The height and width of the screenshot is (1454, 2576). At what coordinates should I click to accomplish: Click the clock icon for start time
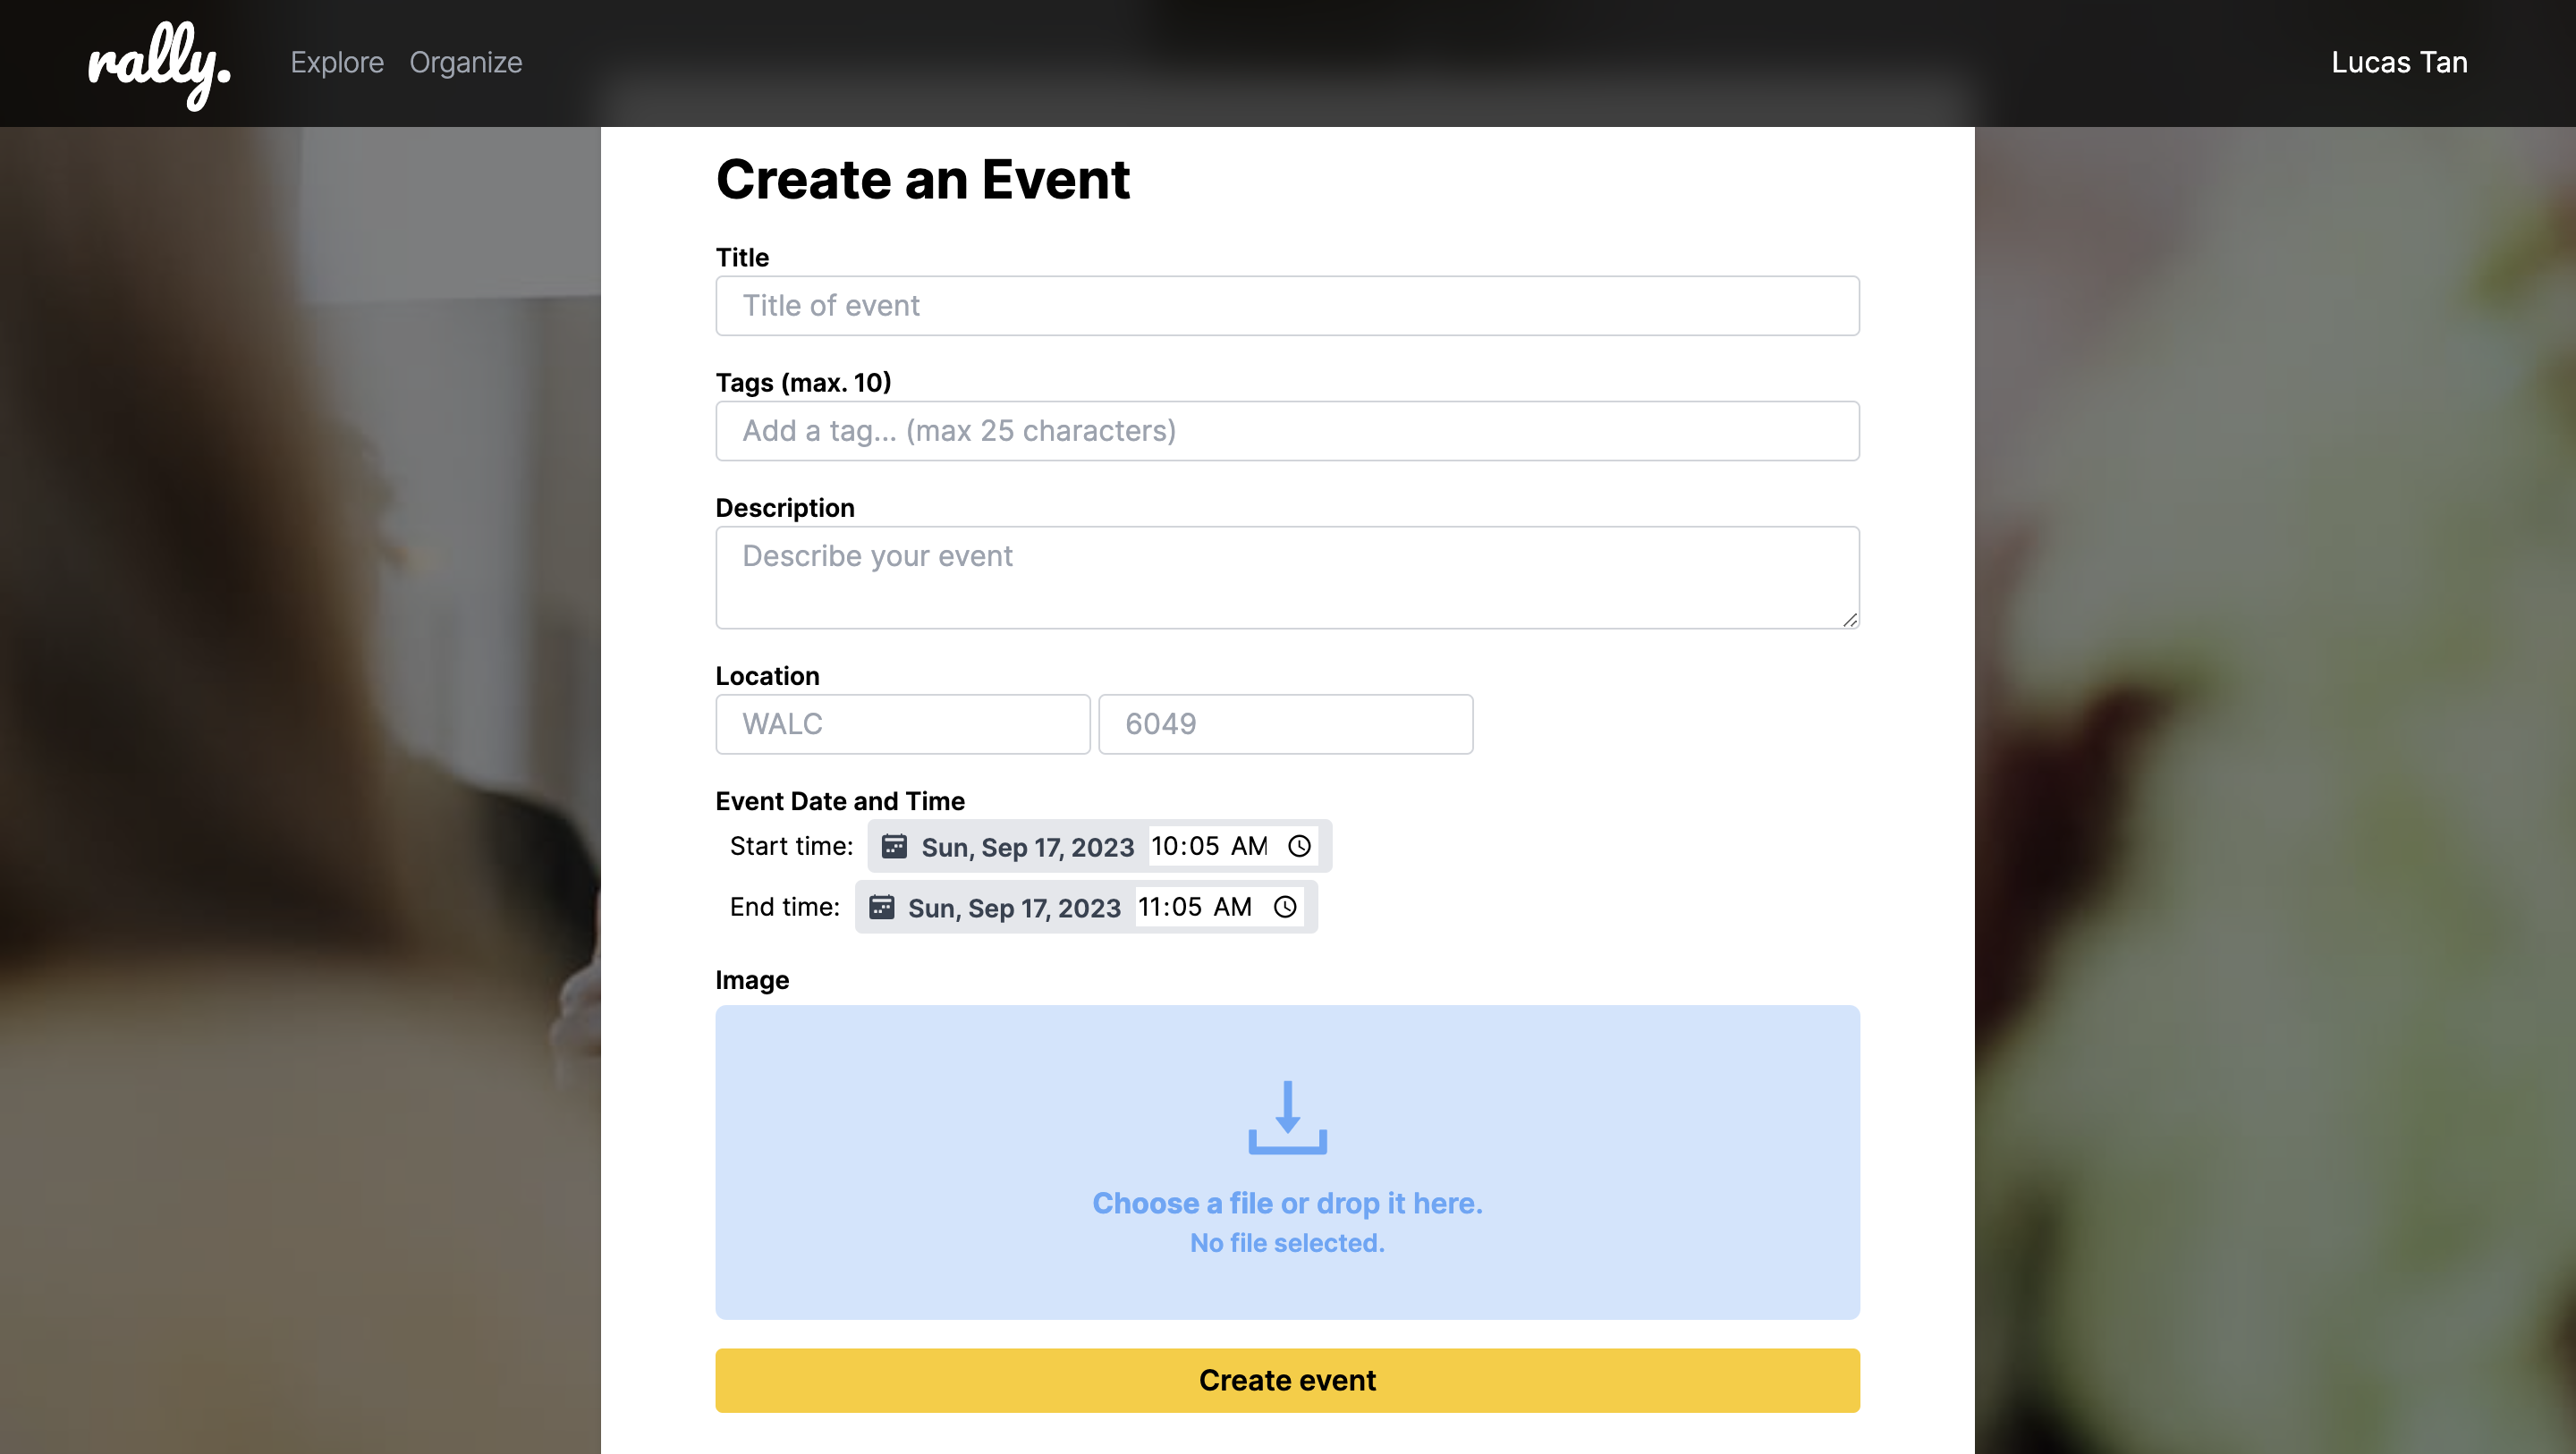pos(1299,846)
